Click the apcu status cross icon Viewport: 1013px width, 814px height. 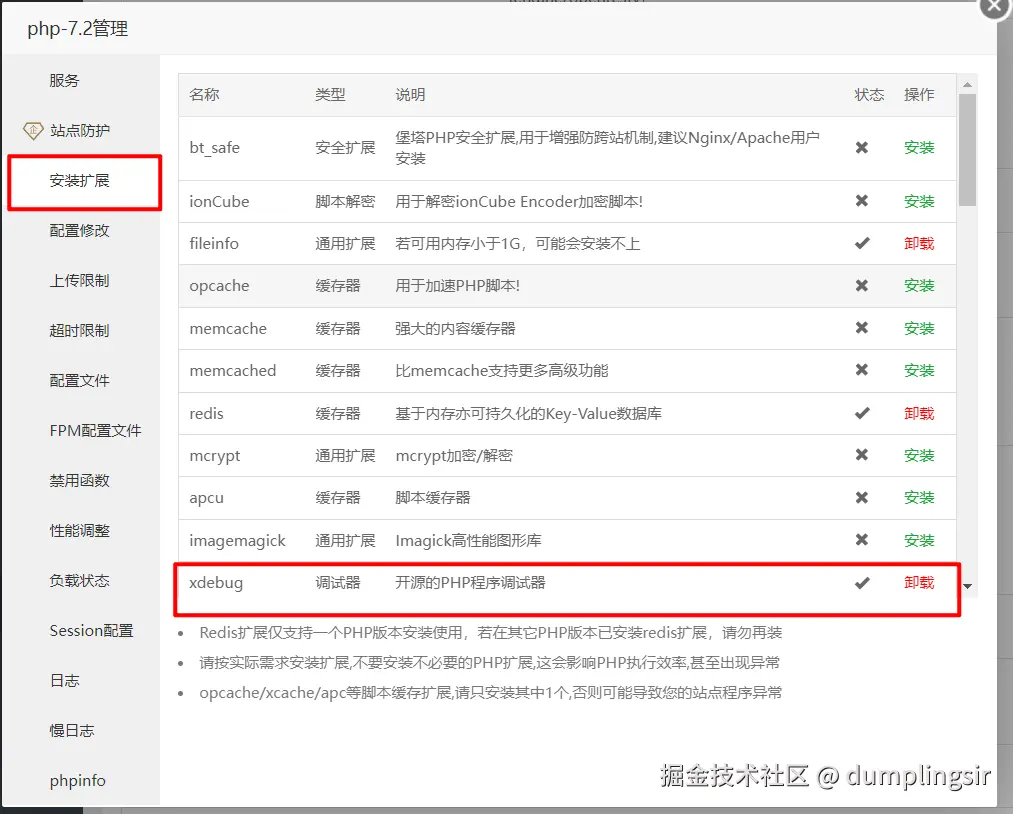[x=861, y=497]
